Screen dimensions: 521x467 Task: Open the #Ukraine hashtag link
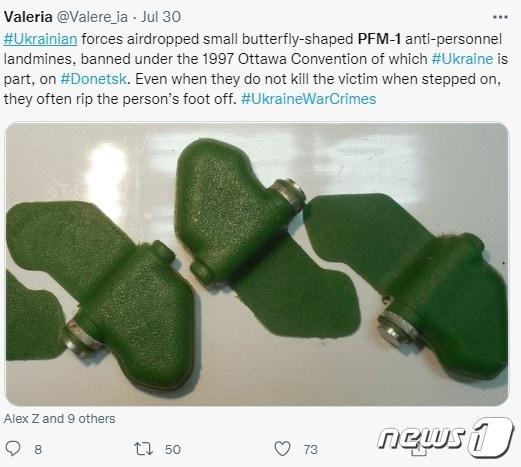[x=462, y=59]
